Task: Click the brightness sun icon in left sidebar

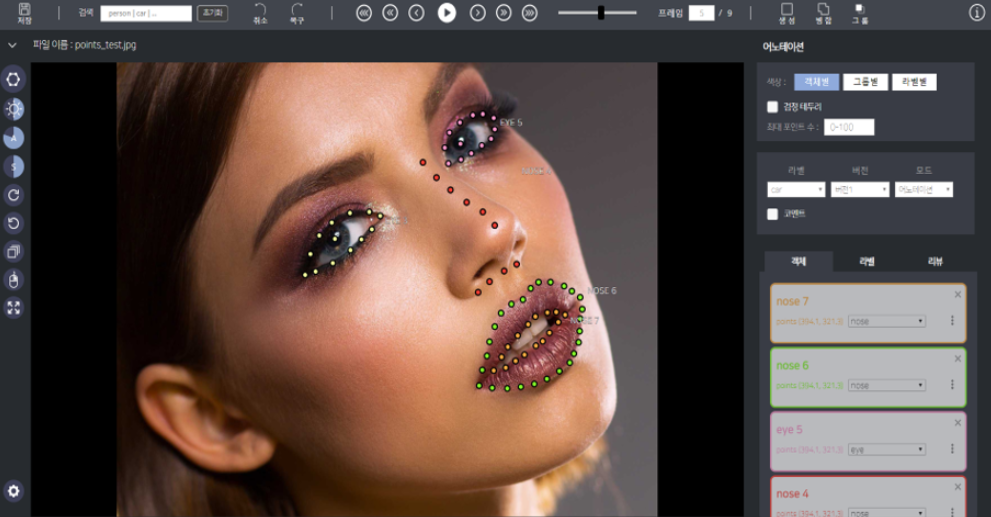Action: [13, 109]
